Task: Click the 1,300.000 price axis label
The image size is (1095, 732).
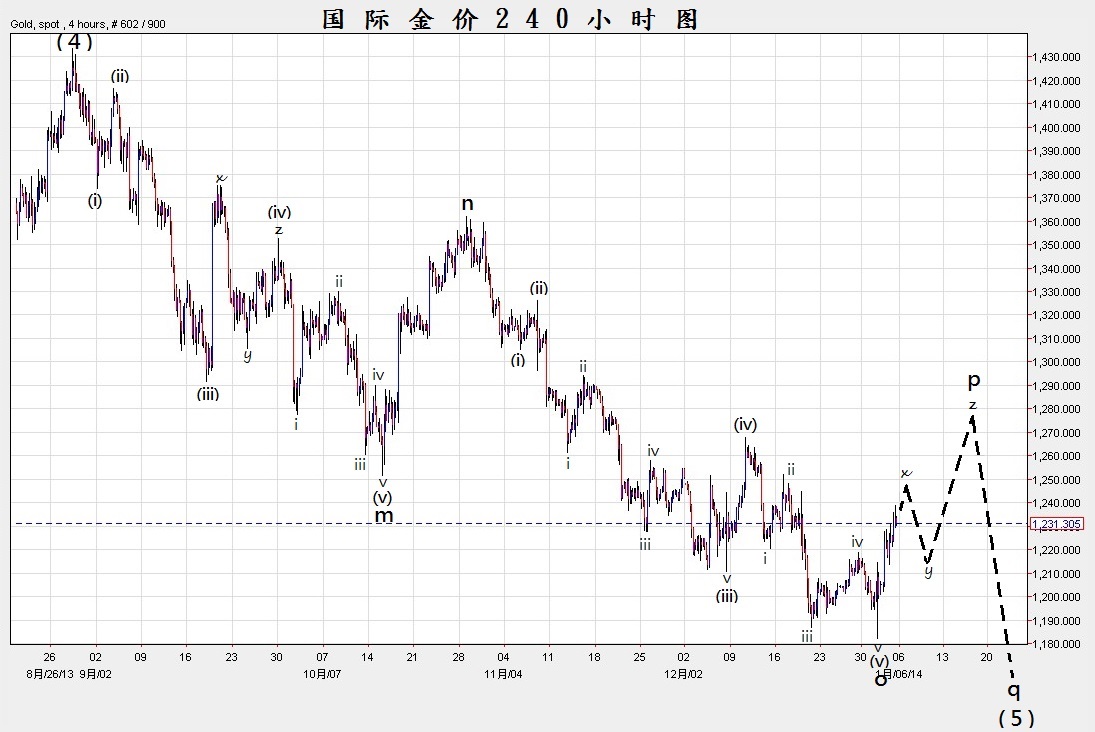Action: [1056, 362]
